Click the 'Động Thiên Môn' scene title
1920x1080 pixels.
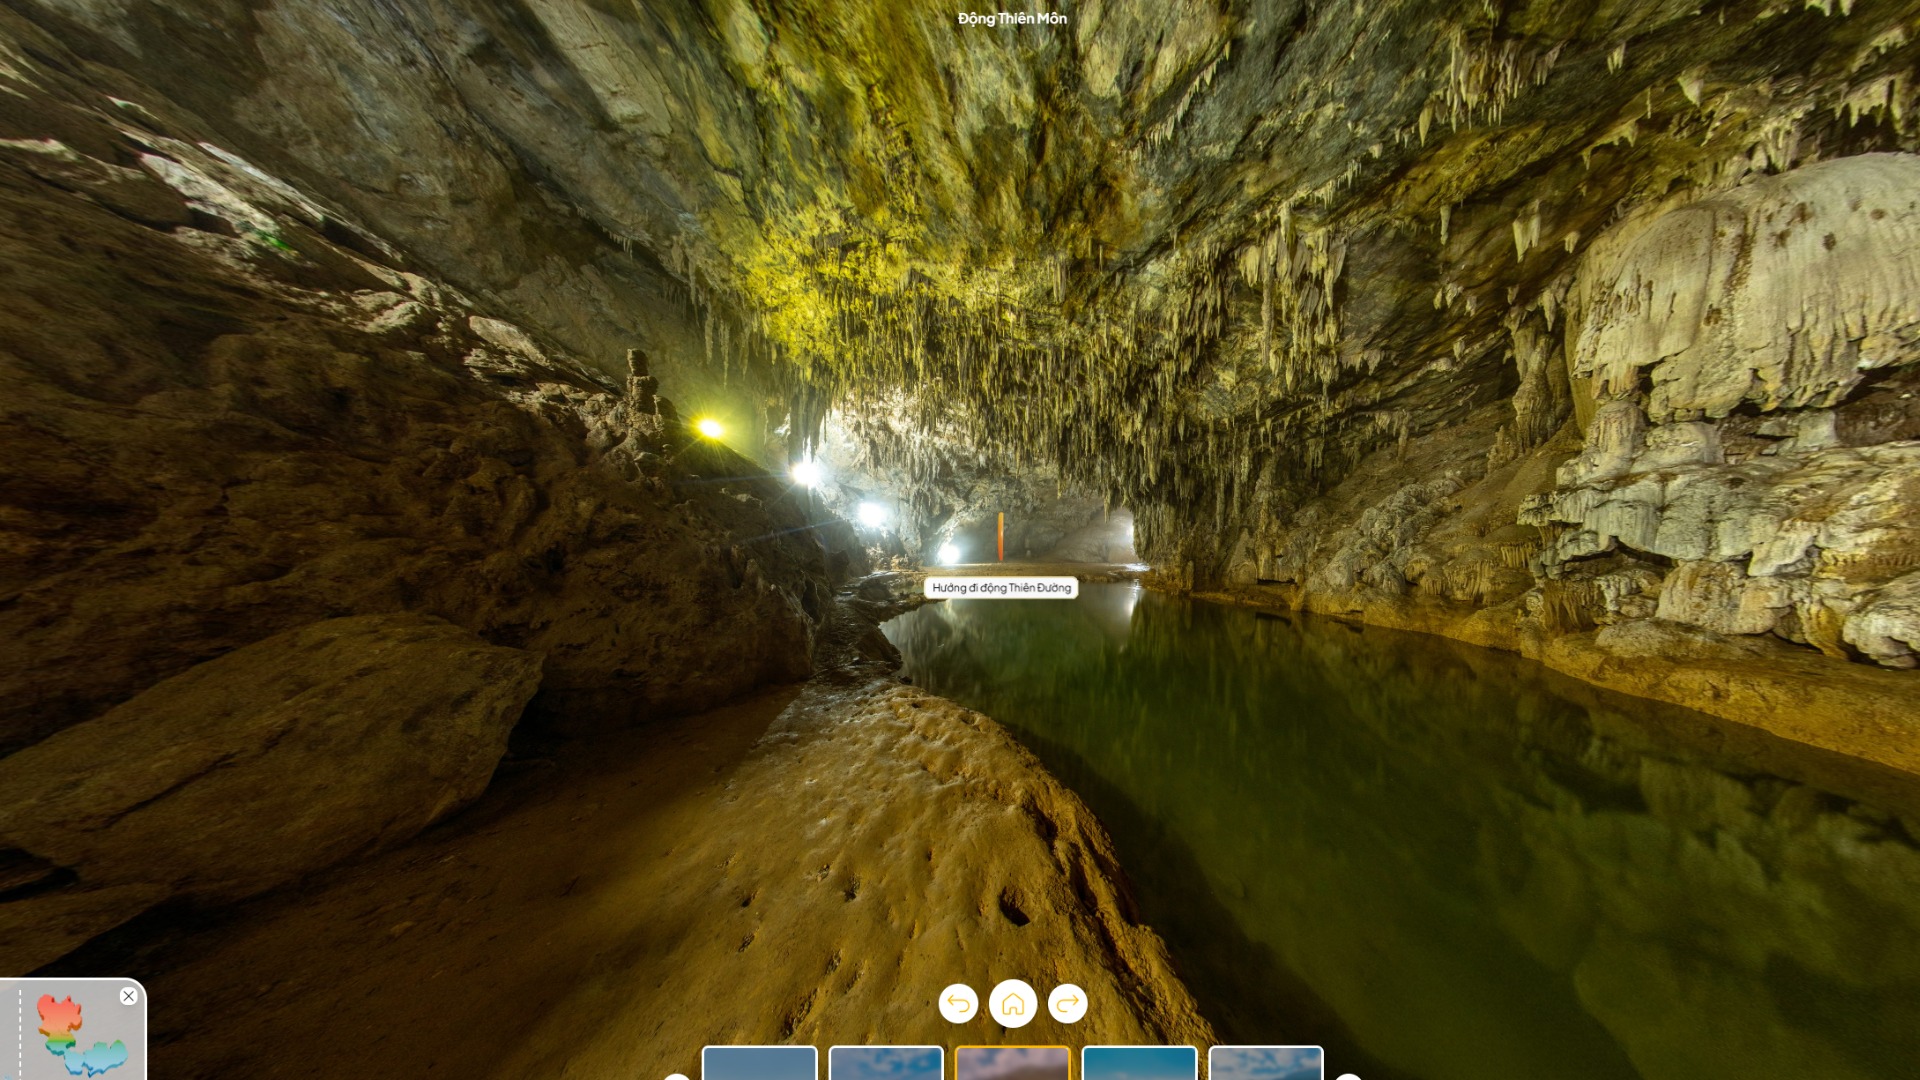click(1012, 18)
